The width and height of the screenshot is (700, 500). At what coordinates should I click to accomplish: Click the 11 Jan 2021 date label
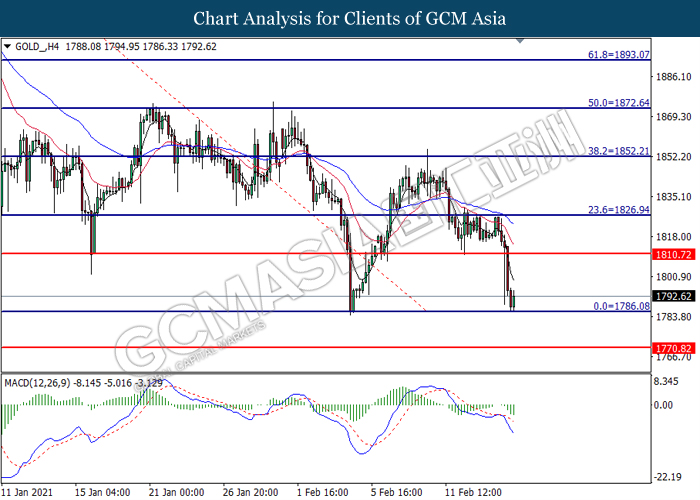pyautogui.click(x=27, y=492)
